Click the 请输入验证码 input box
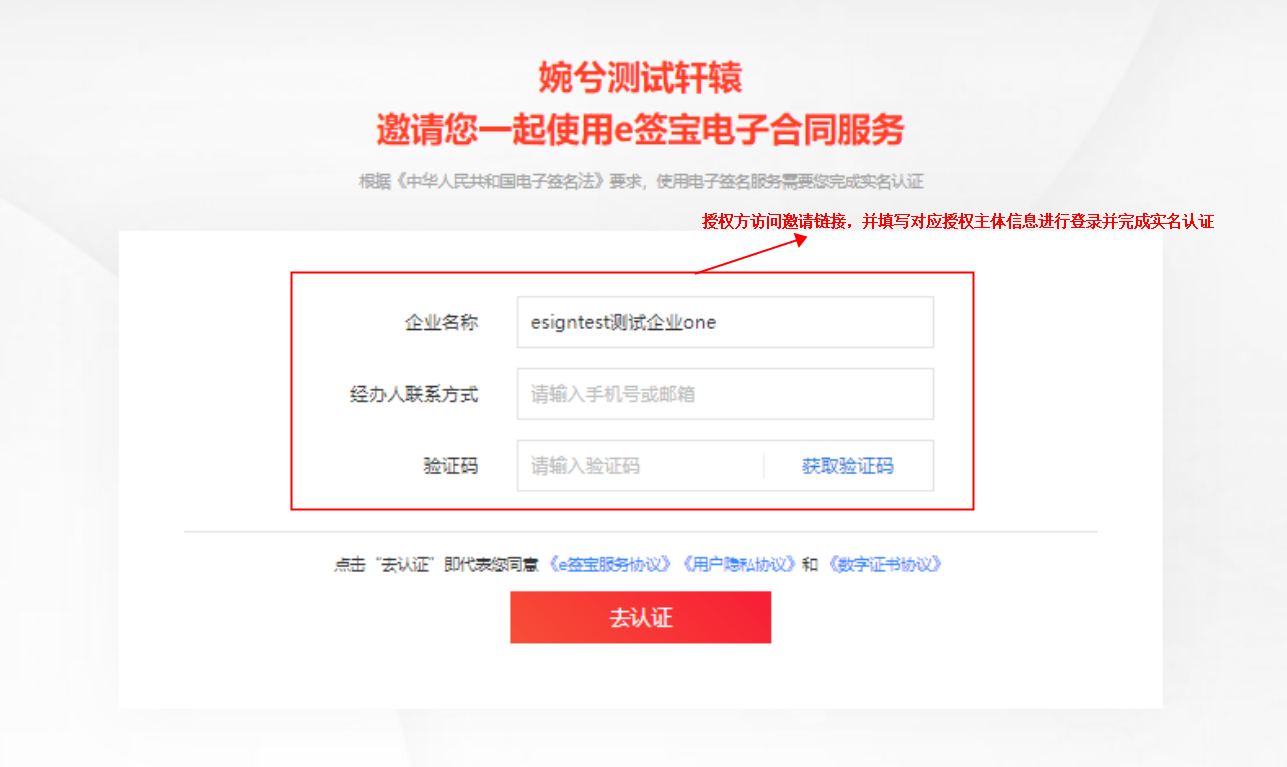This screenshot has width=1287, height=767. coord(640,466)
